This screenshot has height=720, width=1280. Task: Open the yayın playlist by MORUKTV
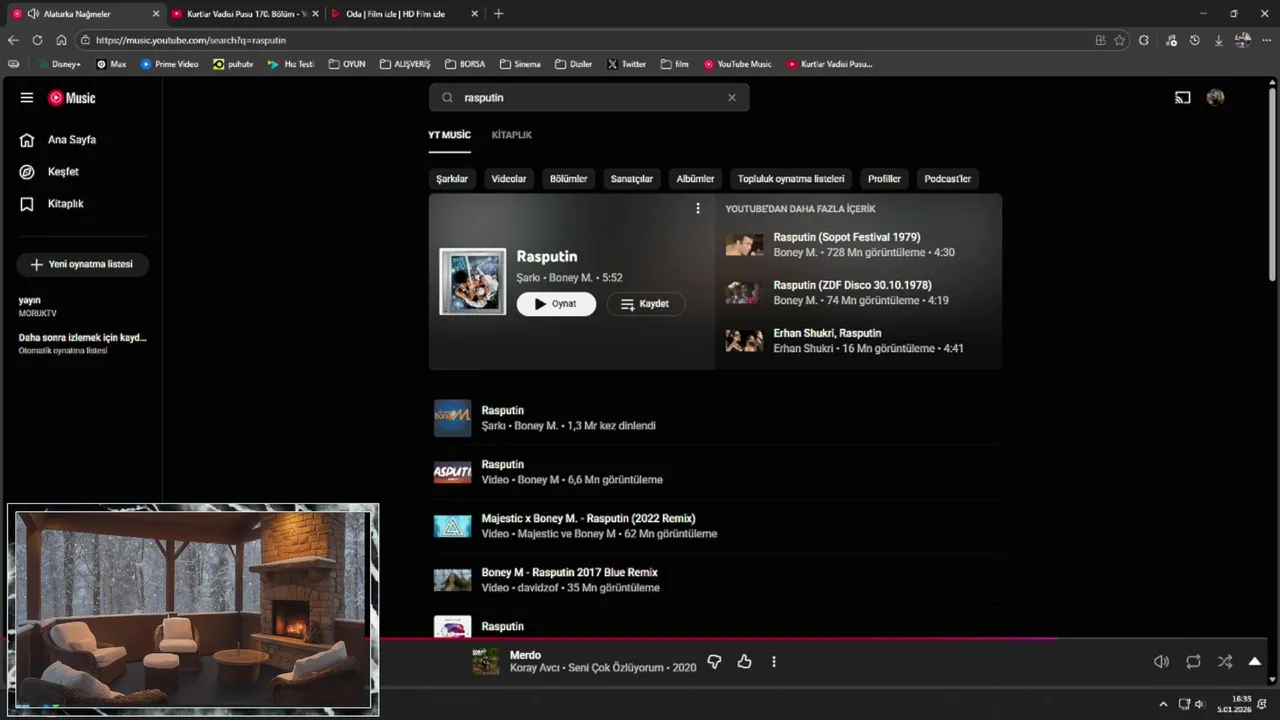tap(81, 306)
